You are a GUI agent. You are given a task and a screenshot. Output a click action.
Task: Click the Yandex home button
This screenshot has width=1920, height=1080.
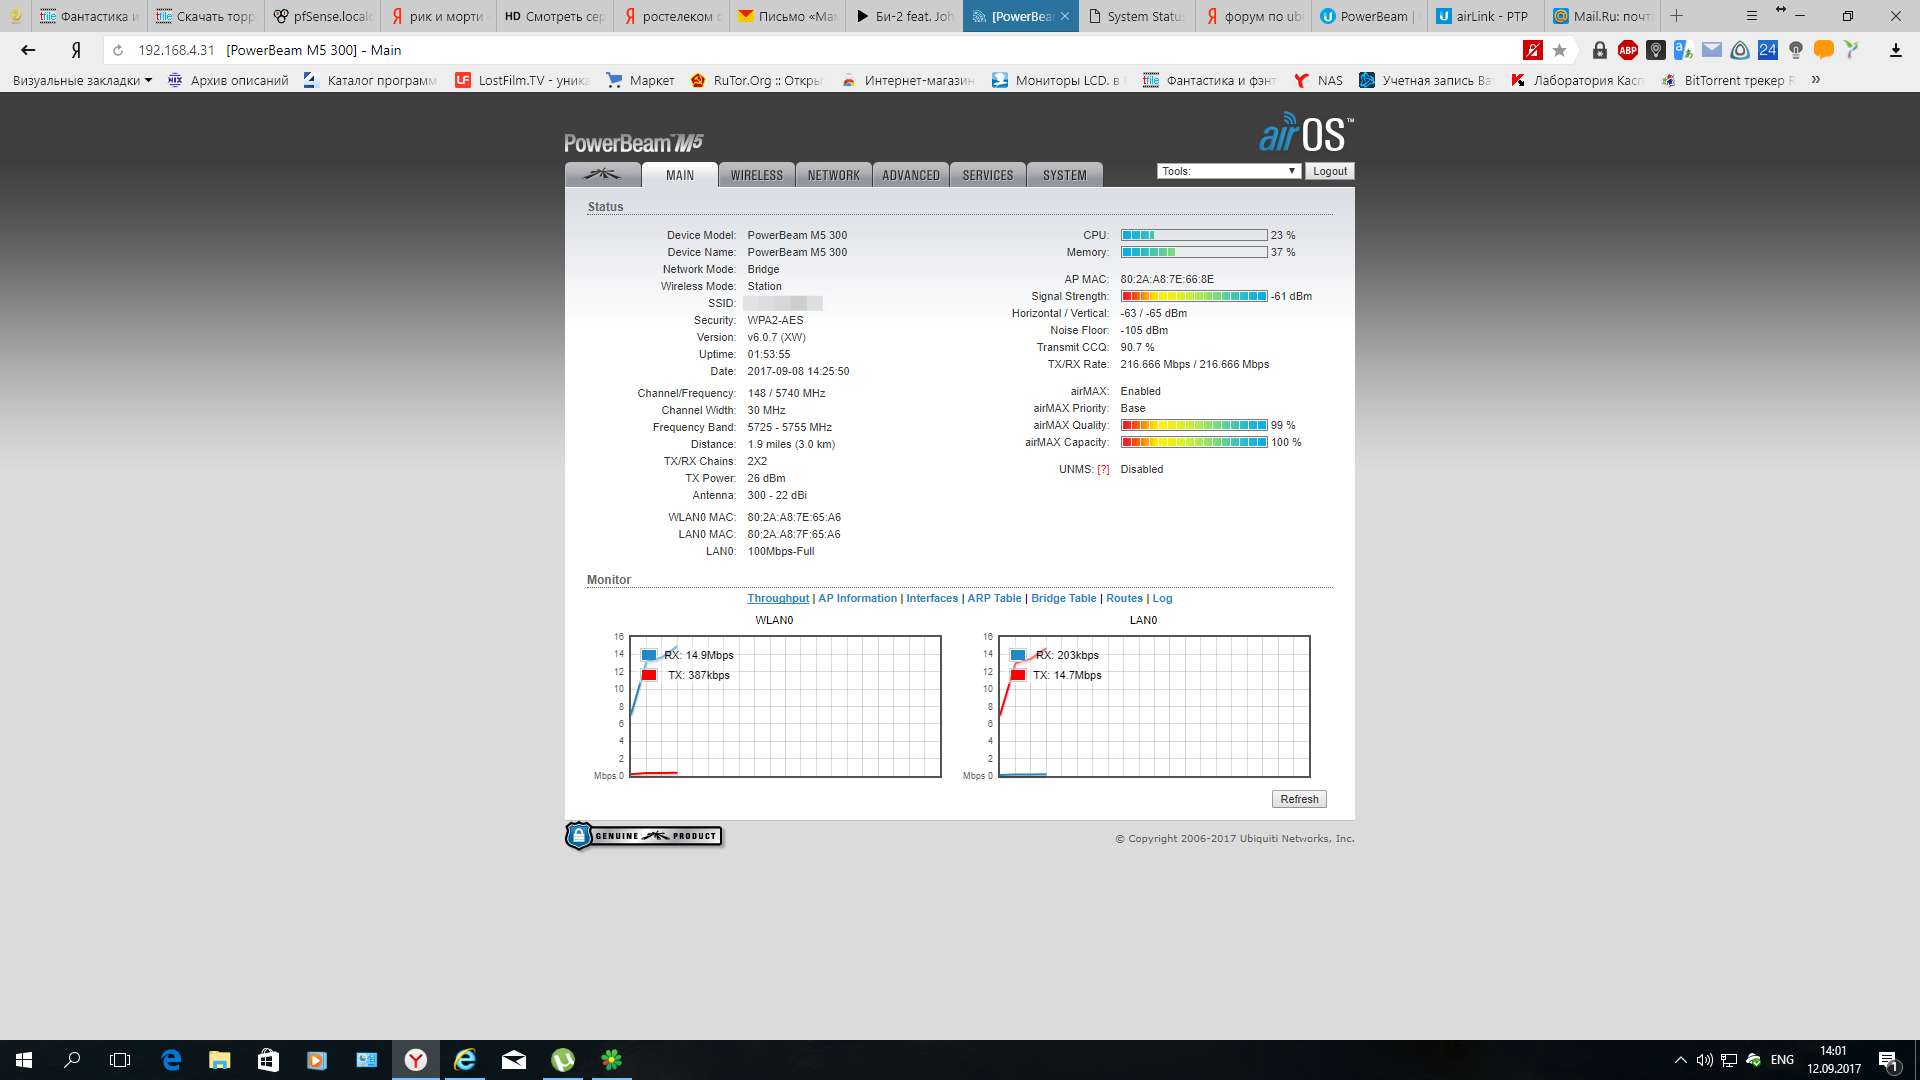point(76,50)
